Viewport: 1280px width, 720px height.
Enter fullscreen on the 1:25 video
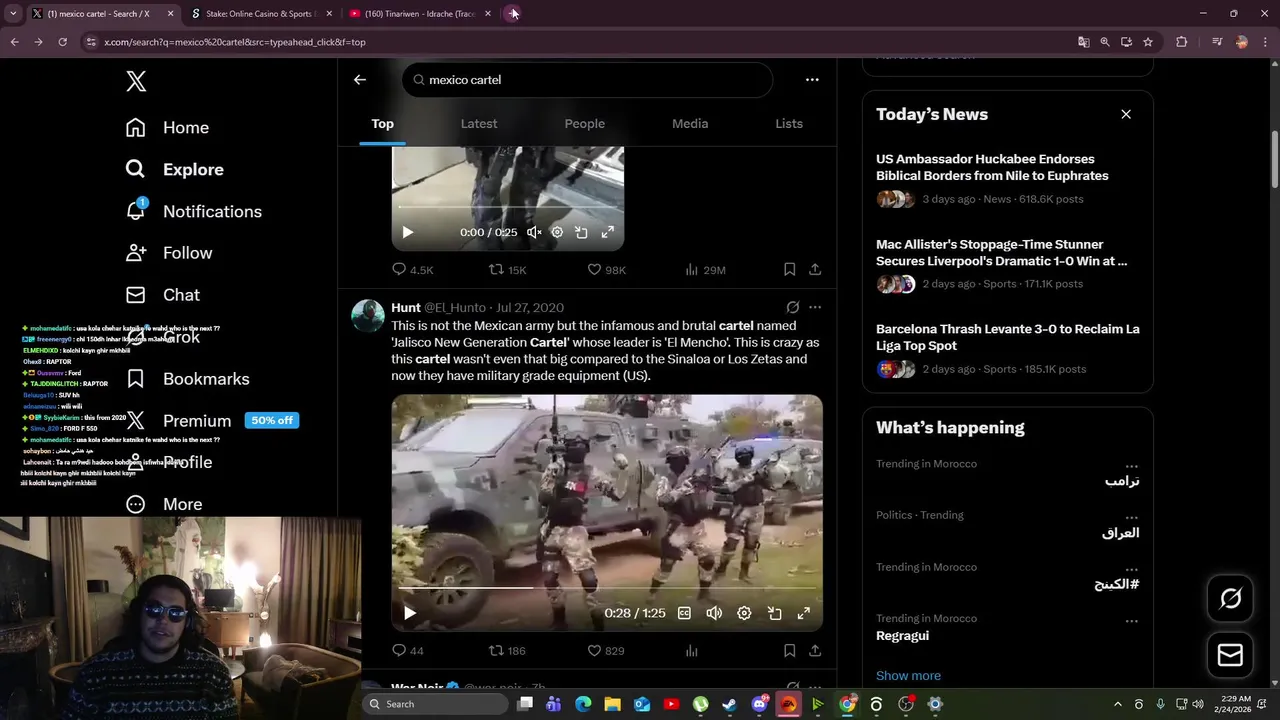coord(803,613)
